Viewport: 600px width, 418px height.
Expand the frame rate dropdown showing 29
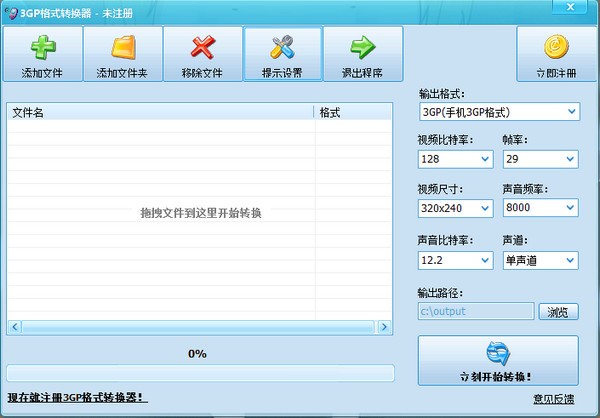tap(540, 159)
